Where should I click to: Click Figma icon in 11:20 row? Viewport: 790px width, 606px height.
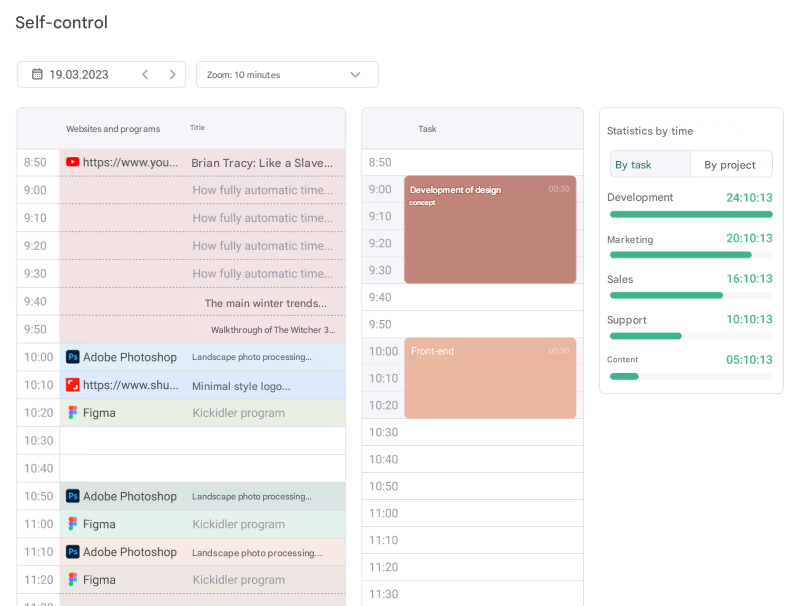(73, 580)
